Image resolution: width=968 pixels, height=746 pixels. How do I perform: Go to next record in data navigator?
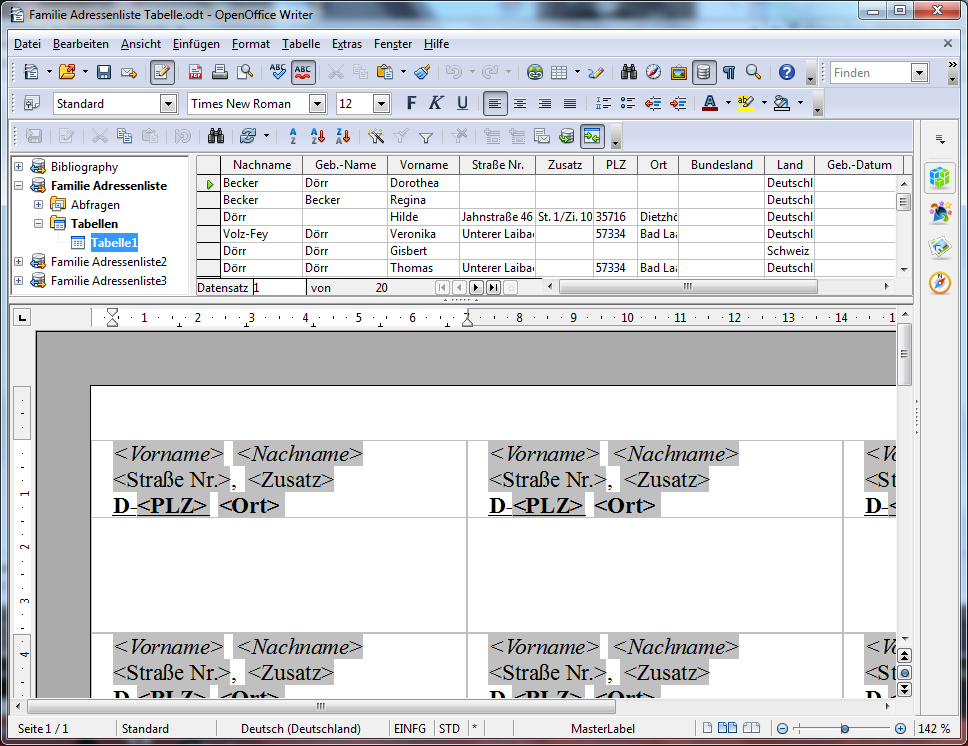(476, 288)
